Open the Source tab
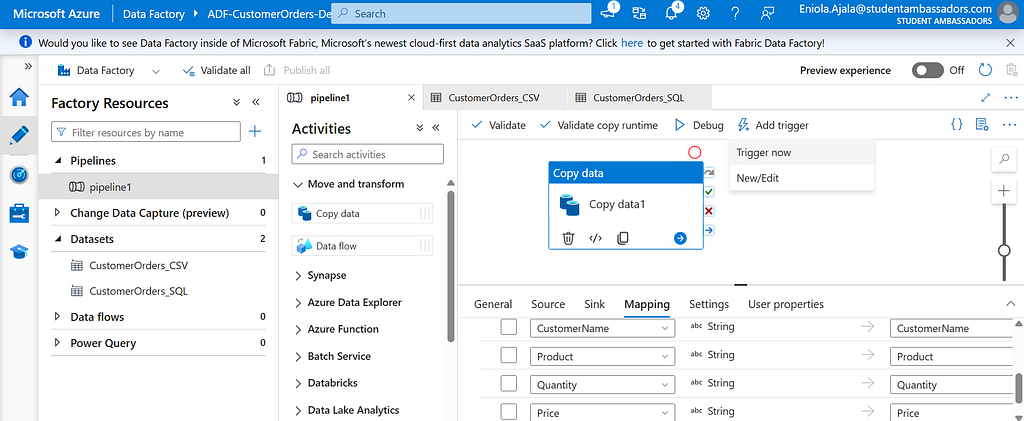 (x=548, y=304)
